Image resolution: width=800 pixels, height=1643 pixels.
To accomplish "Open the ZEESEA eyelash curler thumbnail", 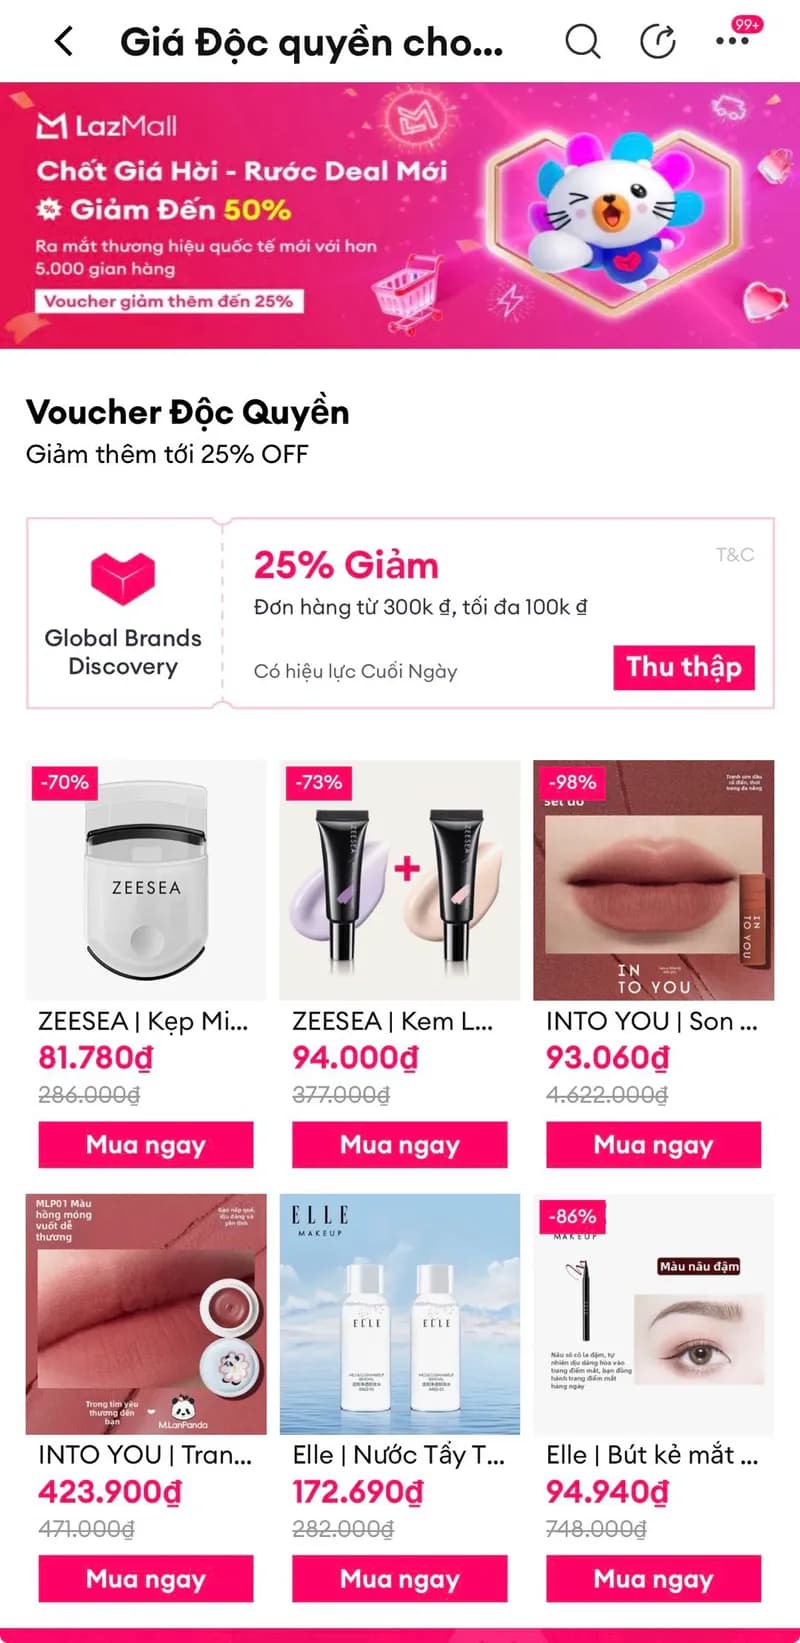I will (146, 880).
